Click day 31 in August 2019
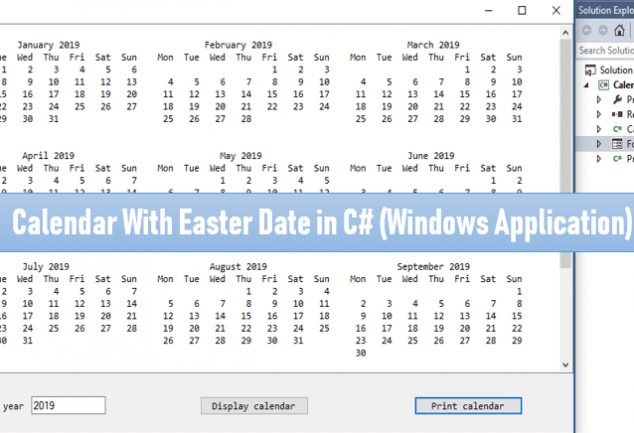This screenshot has width=634, height=433. [x=298, y=341]
